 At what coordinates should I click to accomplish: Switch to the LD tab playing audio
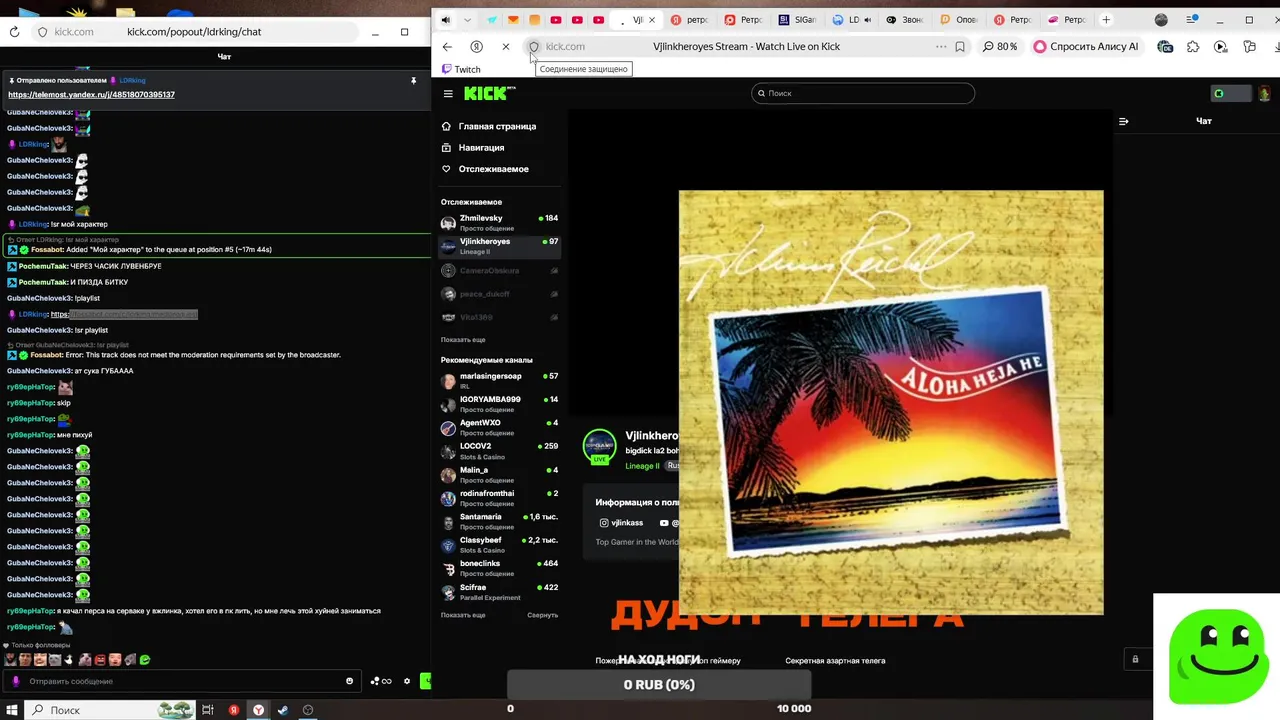point(851,20)
